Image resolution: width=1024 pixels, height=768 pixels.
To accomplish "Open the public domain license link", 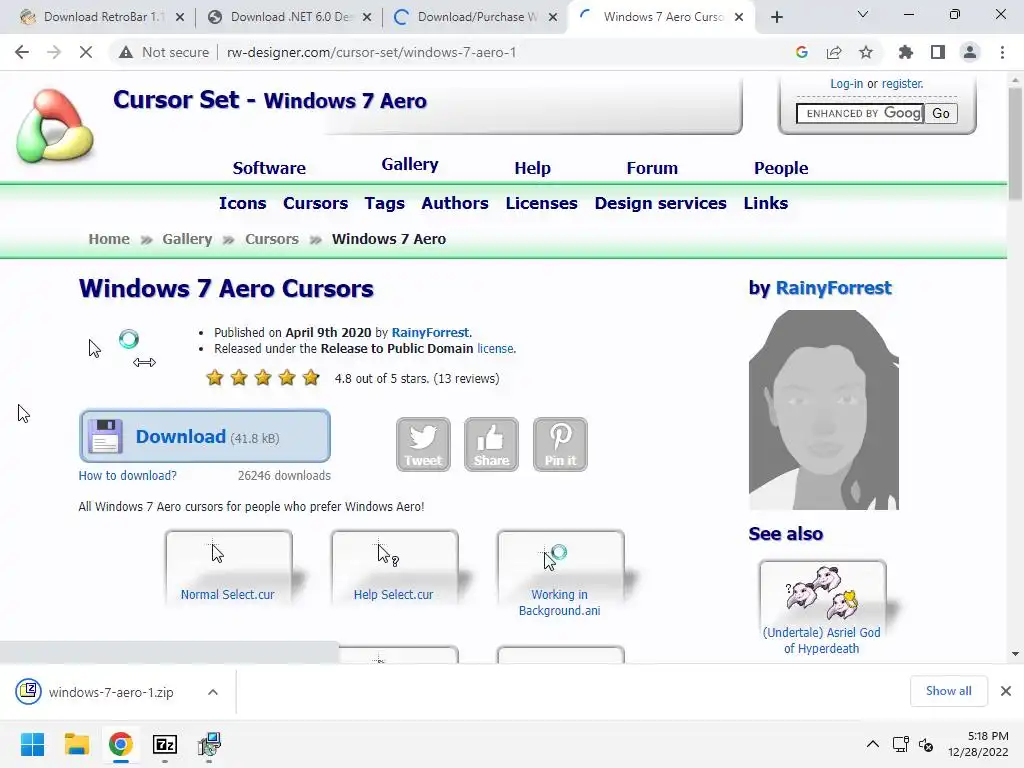I will [495, 349].
